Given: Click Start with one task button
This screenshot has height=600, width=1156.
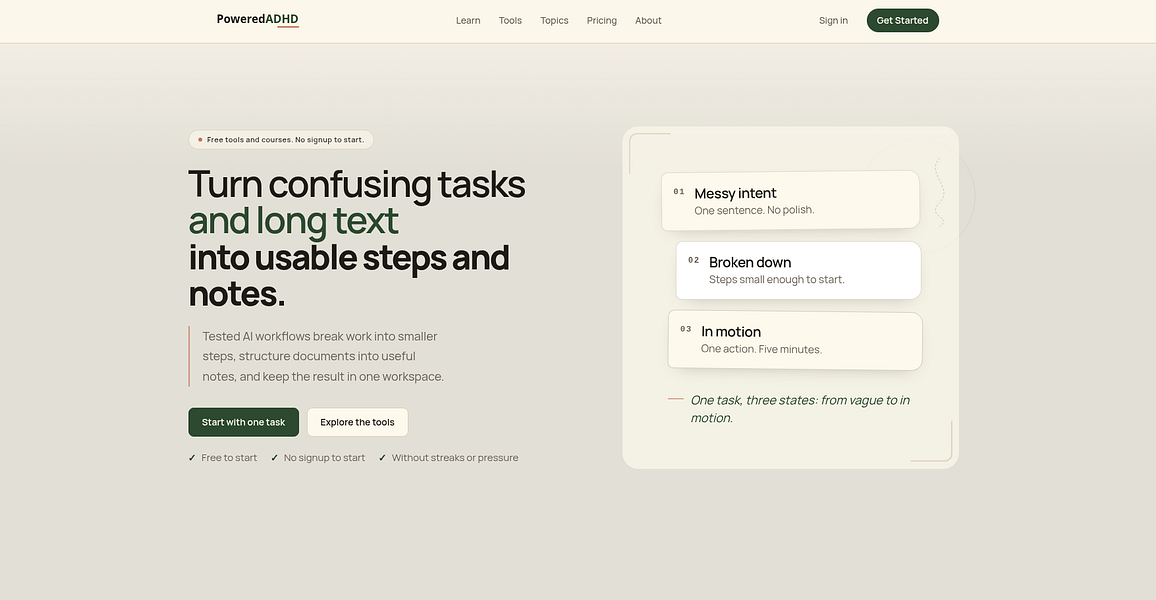Looking at the screenshot, I should click(243, 422).
